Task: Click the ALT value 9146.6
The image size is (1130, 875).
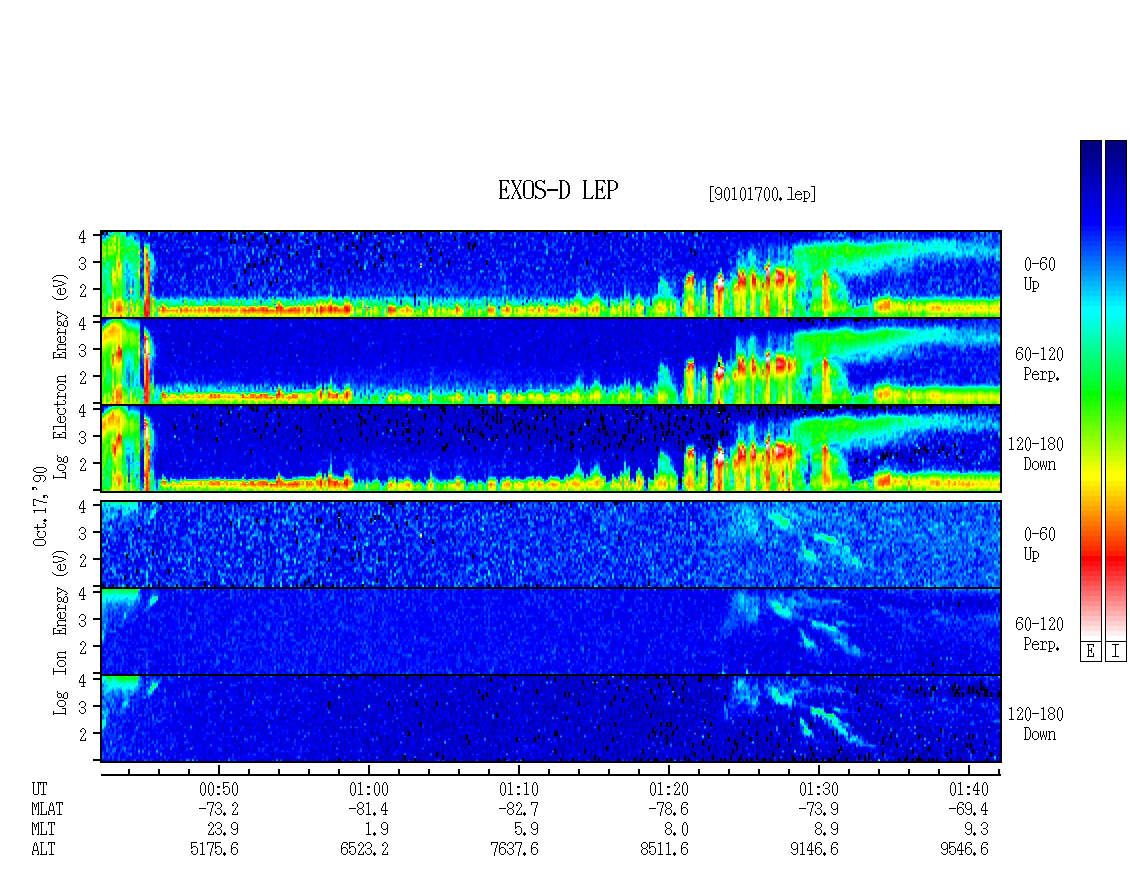Action: pyautogui.click(x=814, y=850)
